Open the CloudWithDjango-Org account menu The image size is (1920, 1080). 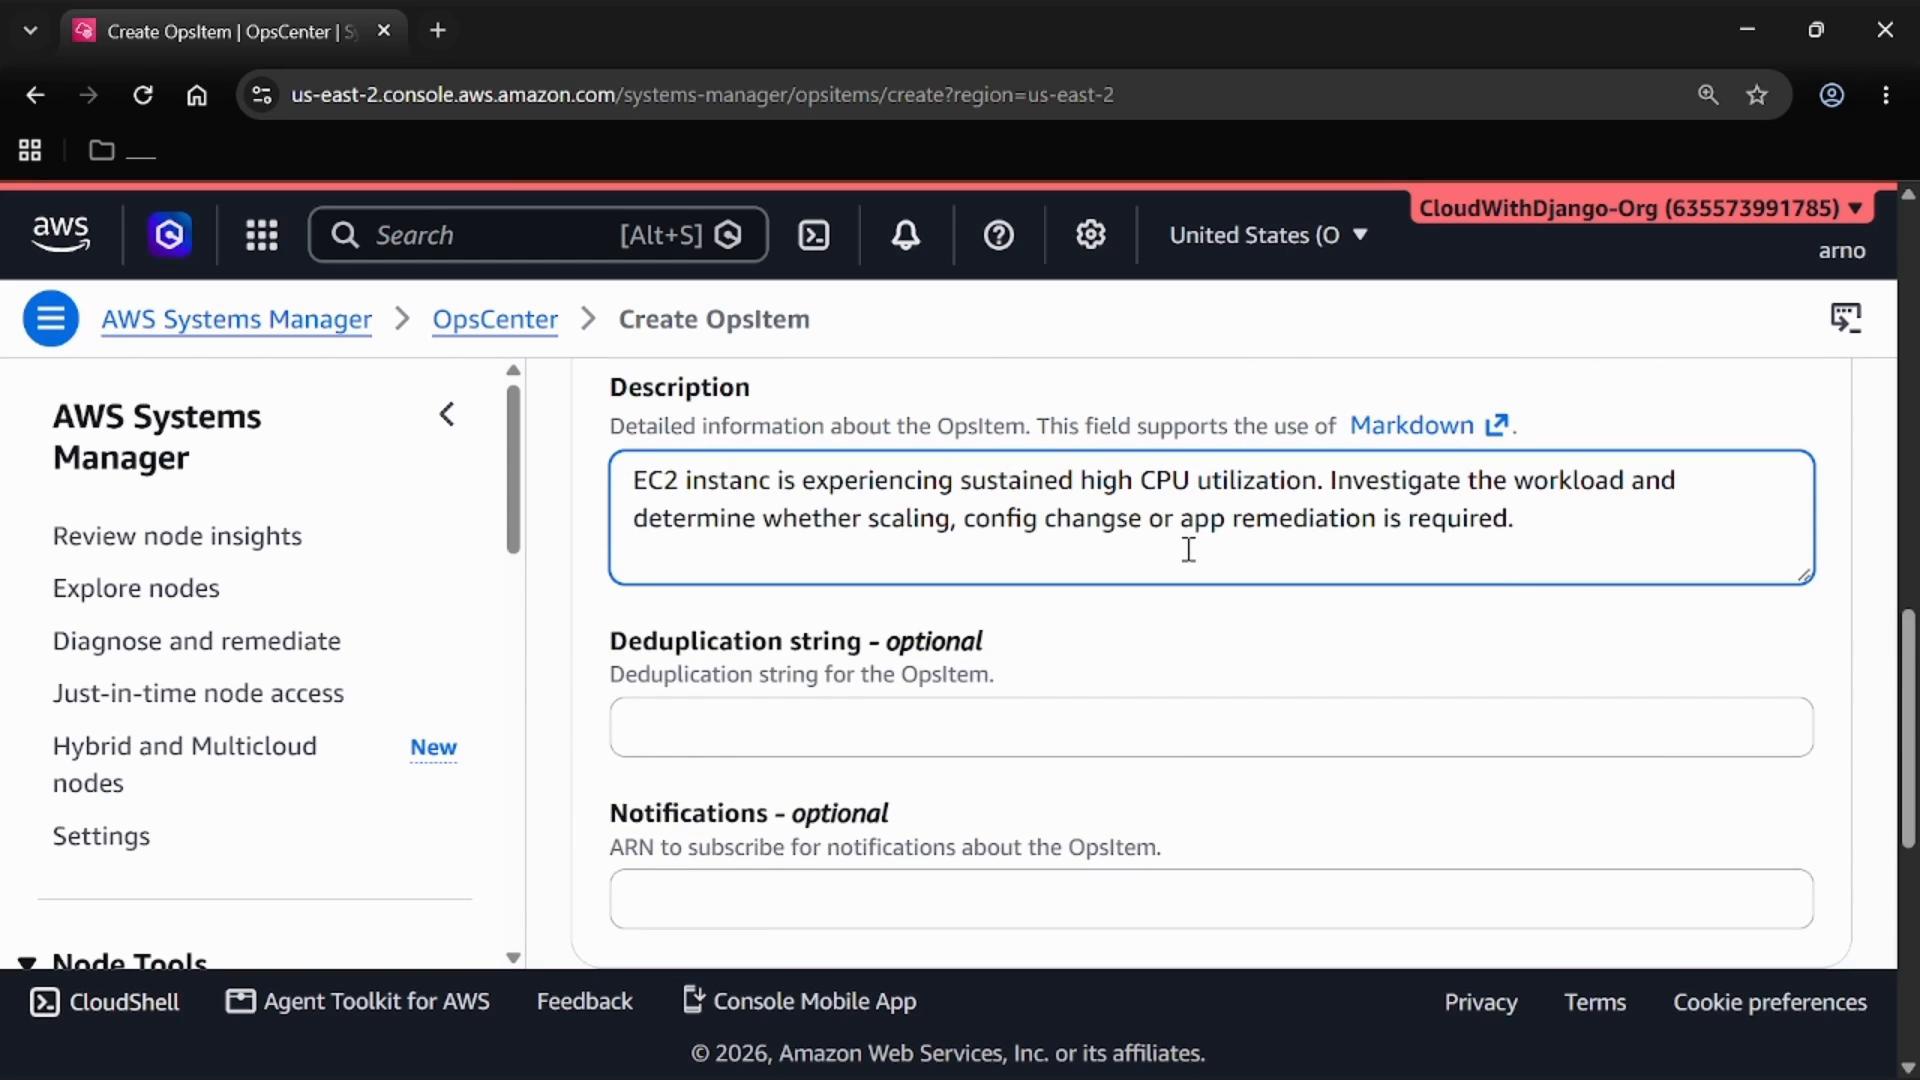click(x=1641, y=208)
